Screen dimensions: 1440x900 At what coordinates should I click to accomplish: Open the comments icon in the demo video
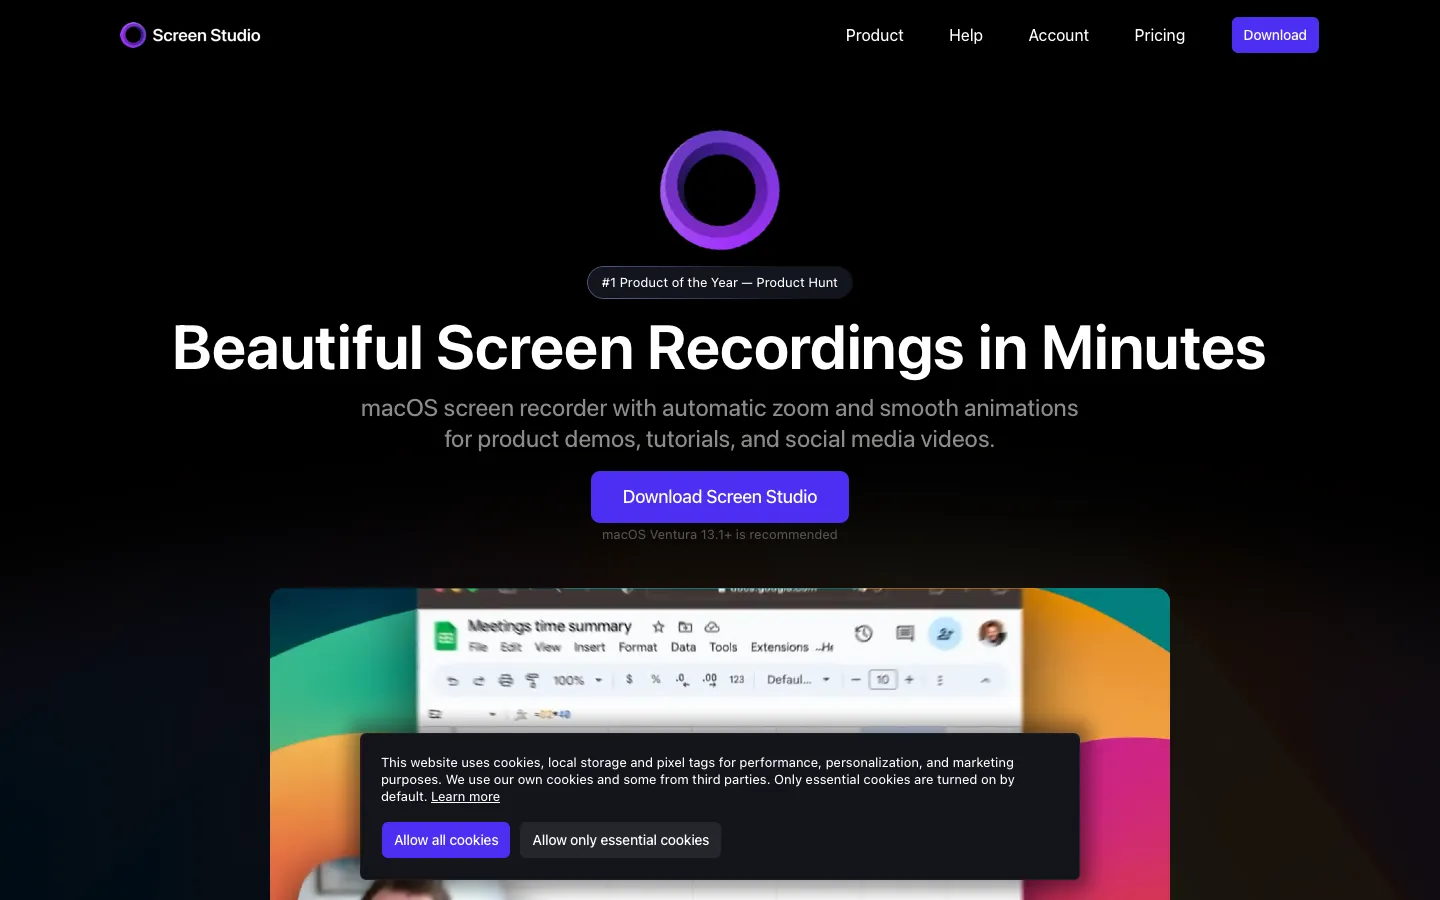905,633
